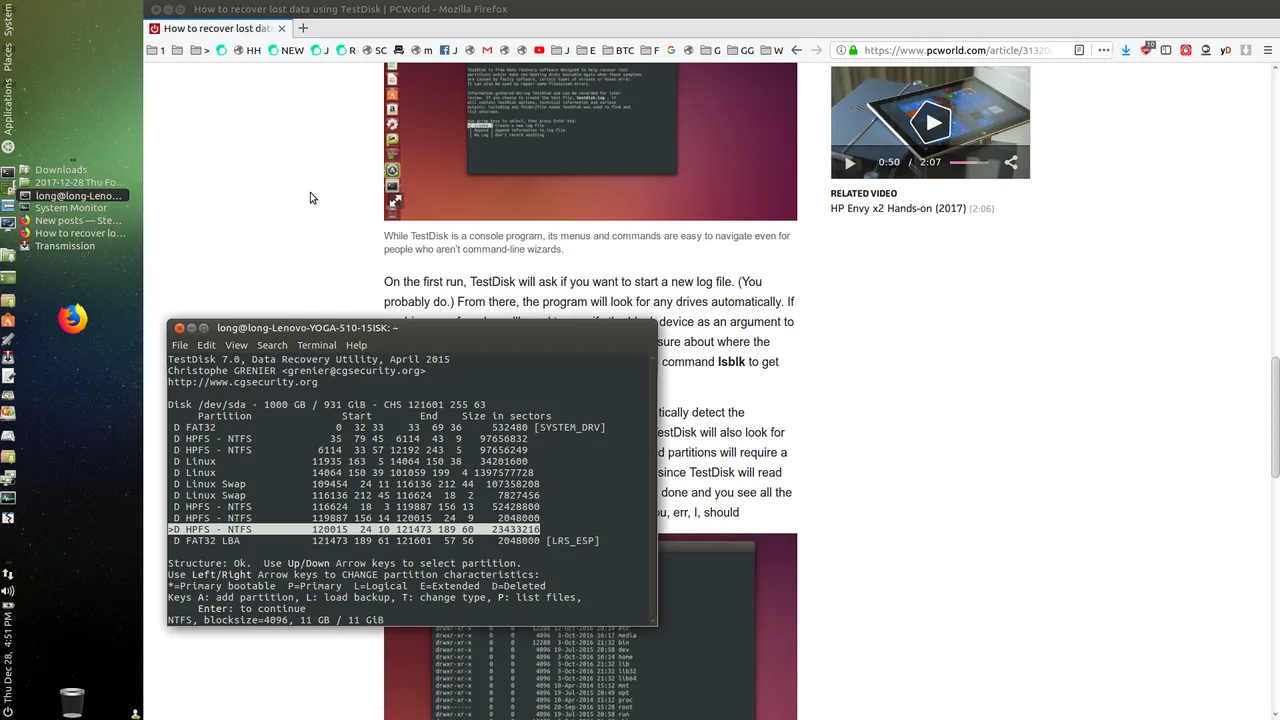Open the Terminal menu in terminal window
The image size is (1280, 720).
316,345
